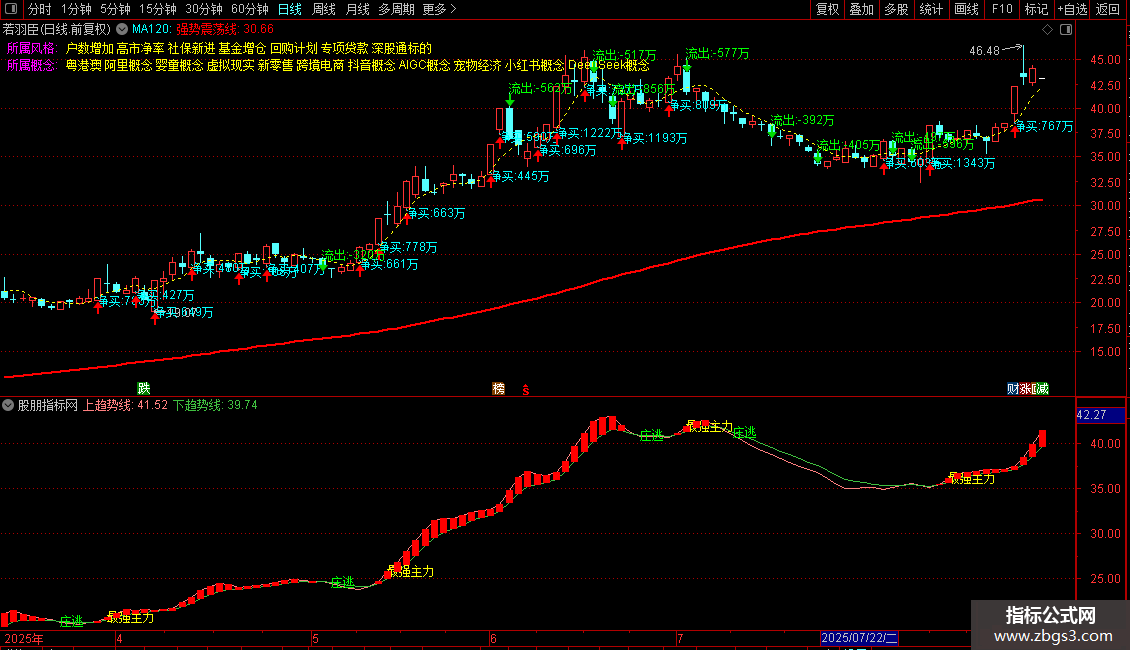Click the 所属风格 label
The width and height of the screenshot is (1130, 650).
(x=32, y=48)
